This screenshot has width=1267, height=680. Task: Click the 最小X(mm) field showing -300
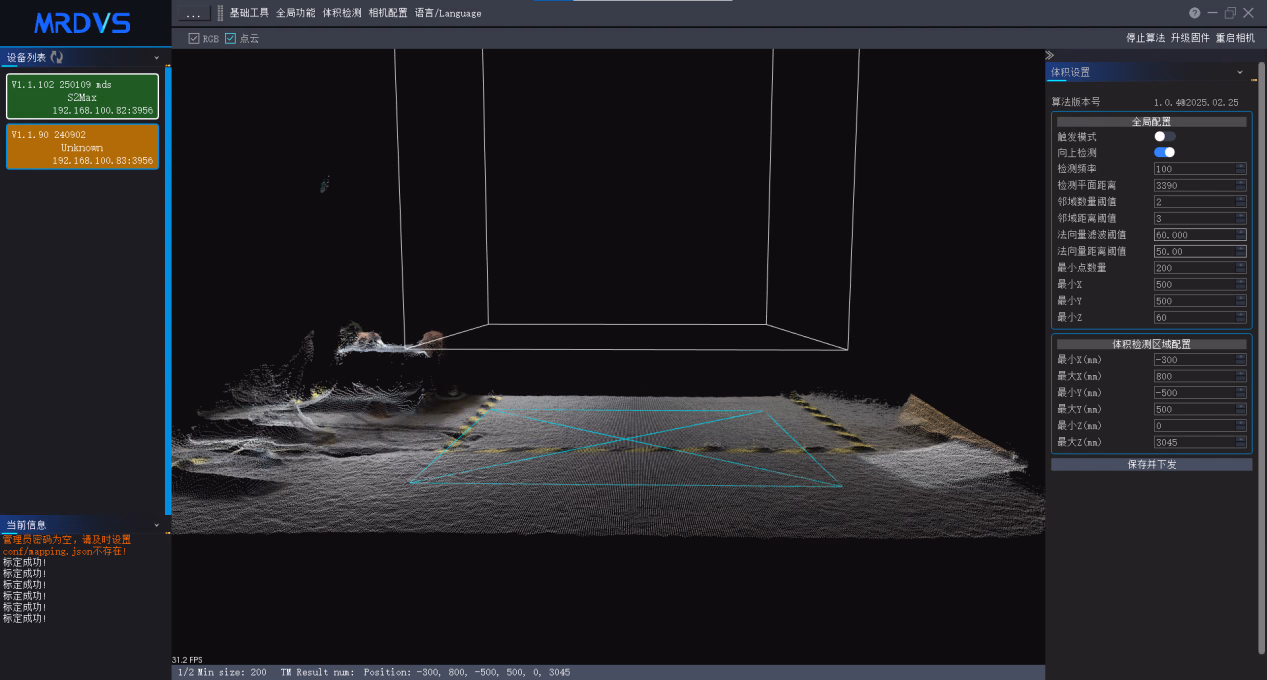[1200, 360]
